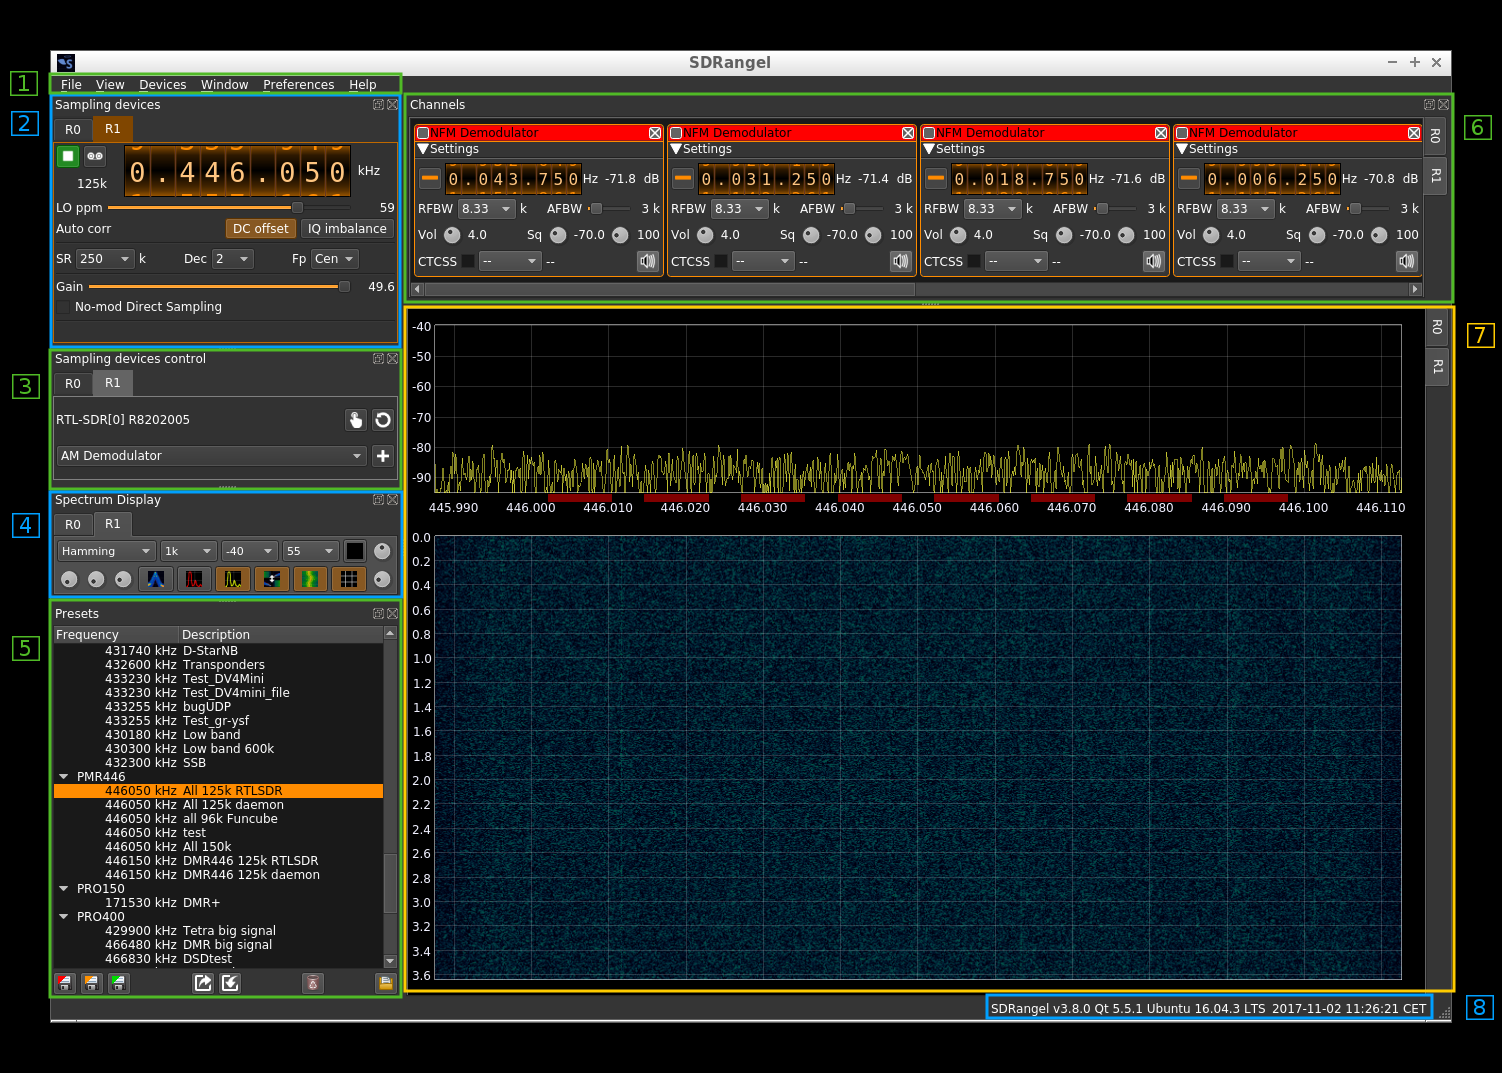Screen dimensions: 1502x1073
Task: Click the Description column header in Presets
Action: pyautogui.click(x=281, y=635)
